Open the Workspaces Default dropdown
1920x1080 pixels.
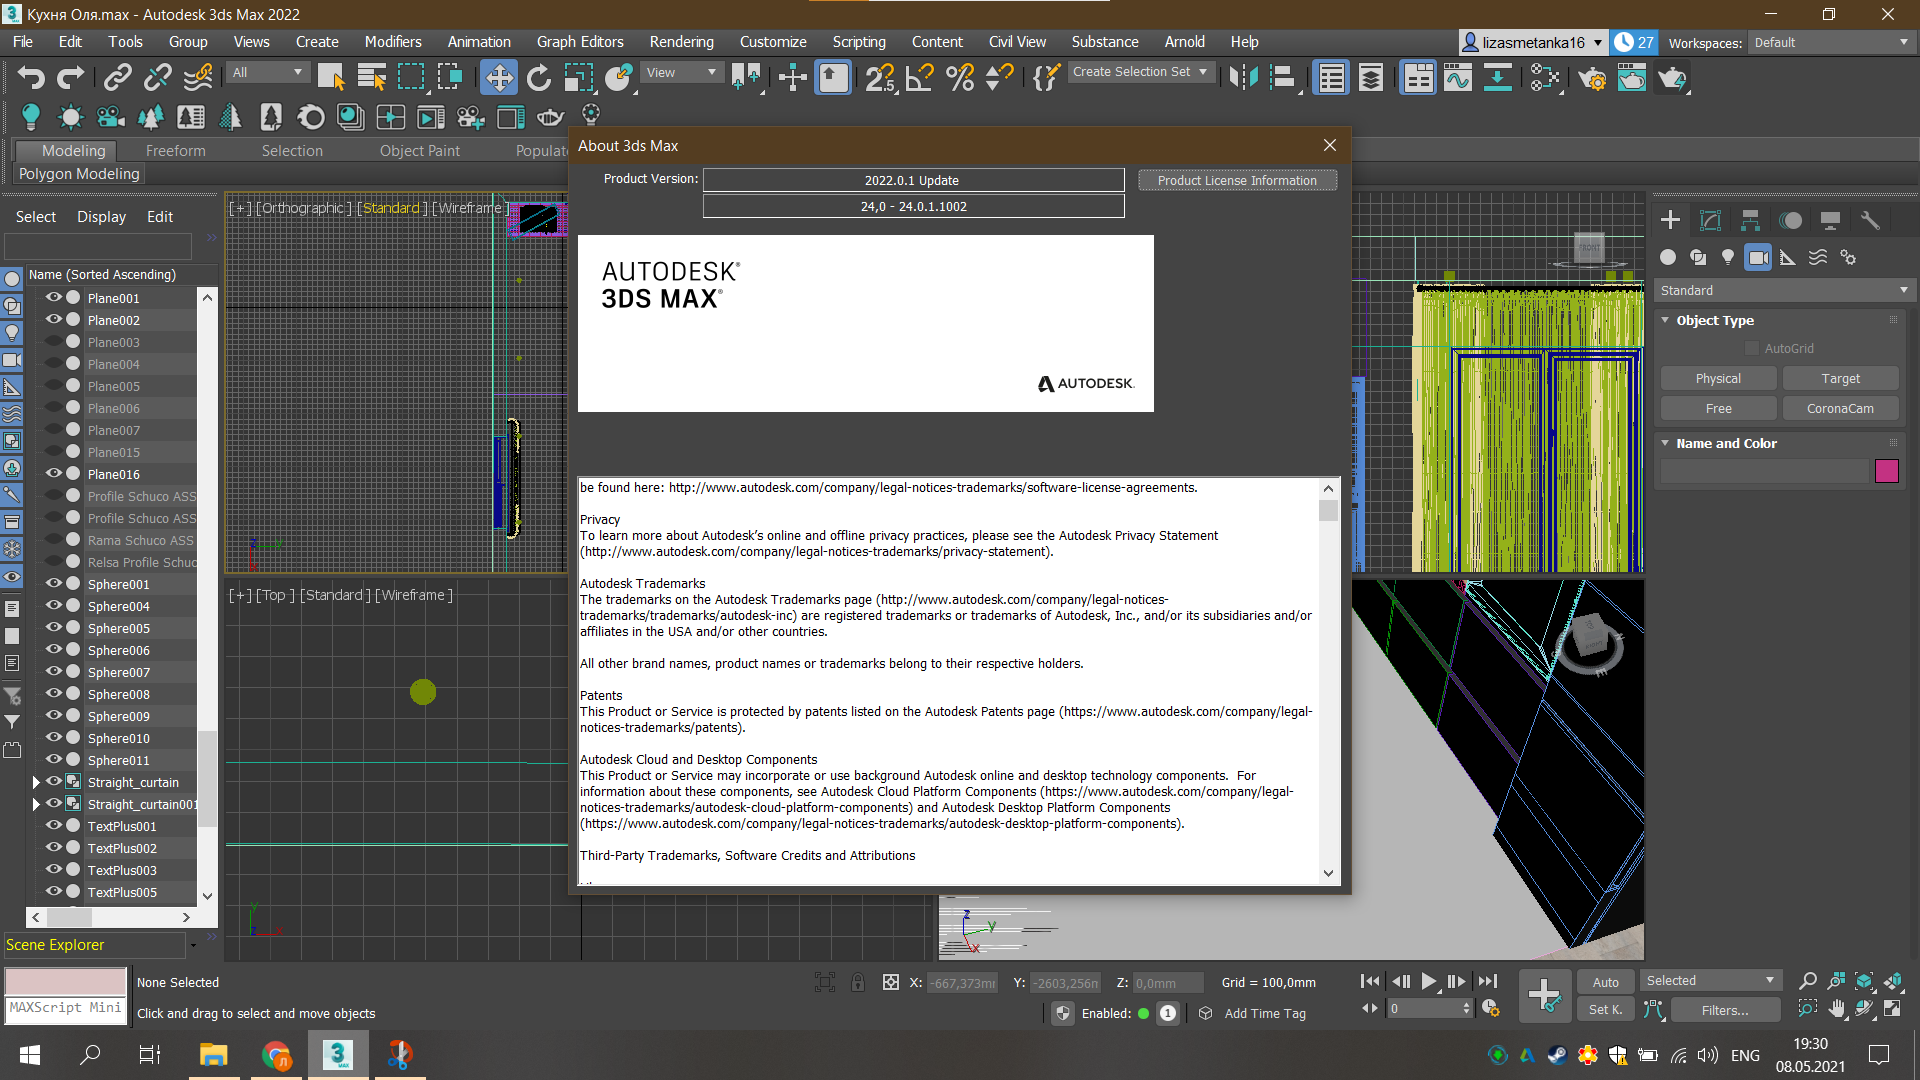click(x=1831, y=42)
